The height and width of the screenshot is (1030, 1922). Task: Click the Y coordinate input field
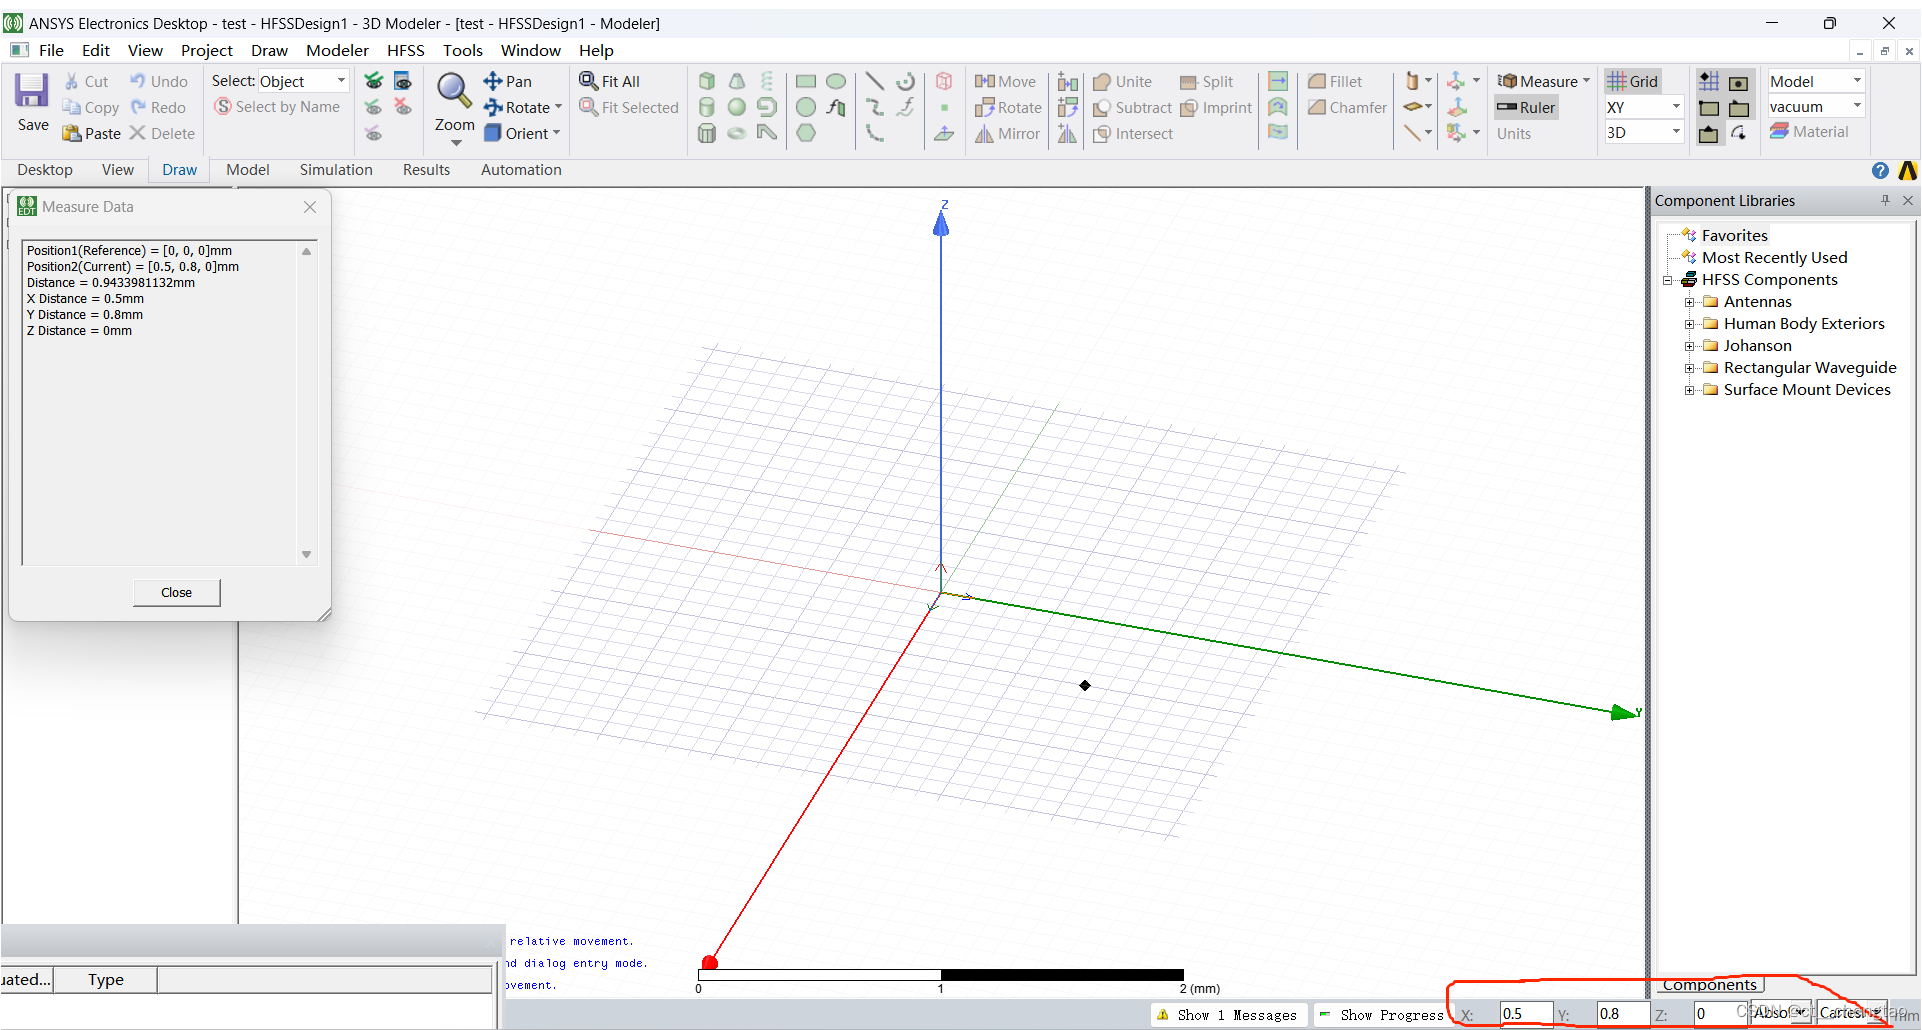click(1622, 1014)
